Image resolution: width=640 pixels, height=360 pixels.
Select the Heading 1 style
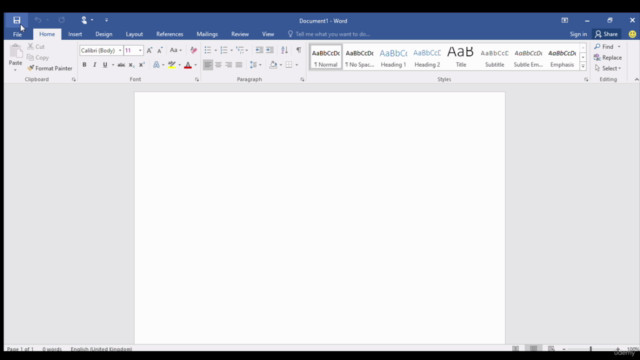point(393,58)
